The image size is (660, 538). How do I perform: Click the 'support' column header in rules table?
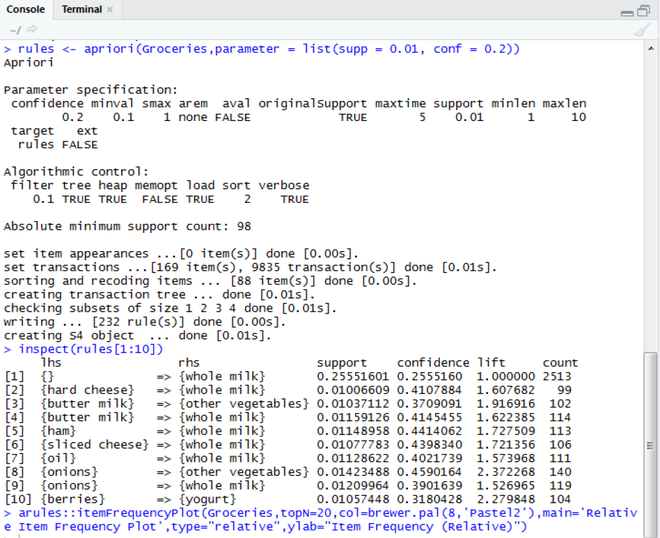click(341, 363)
